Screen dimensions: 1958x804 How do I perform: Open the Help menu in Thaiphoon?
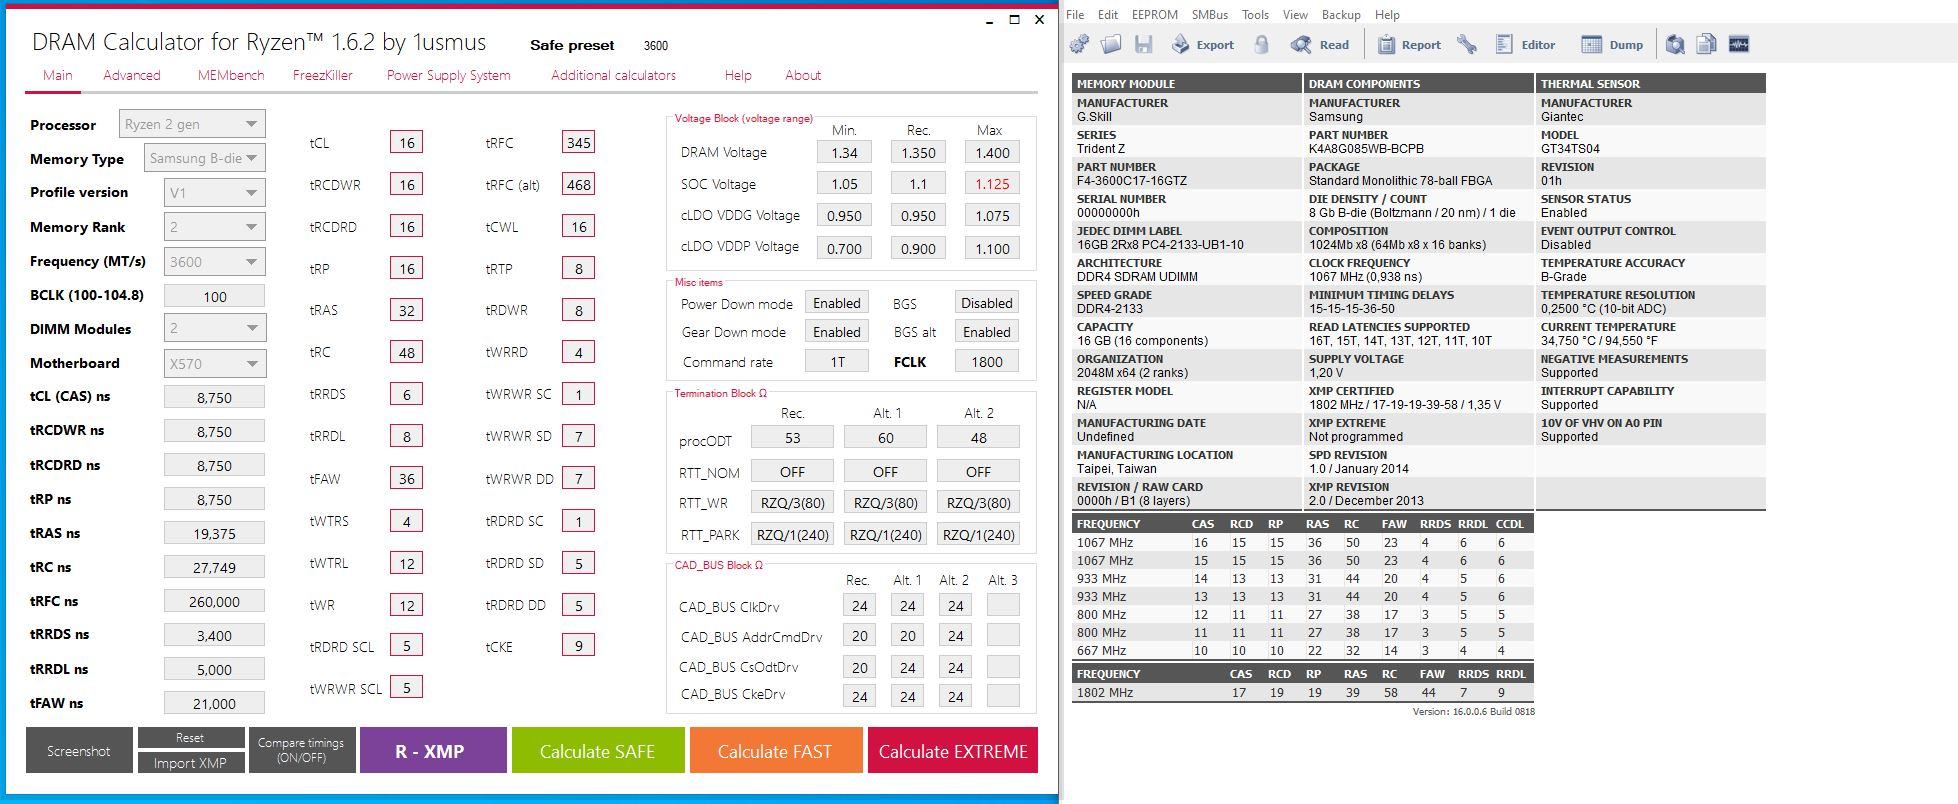(x=1387, y=15)
